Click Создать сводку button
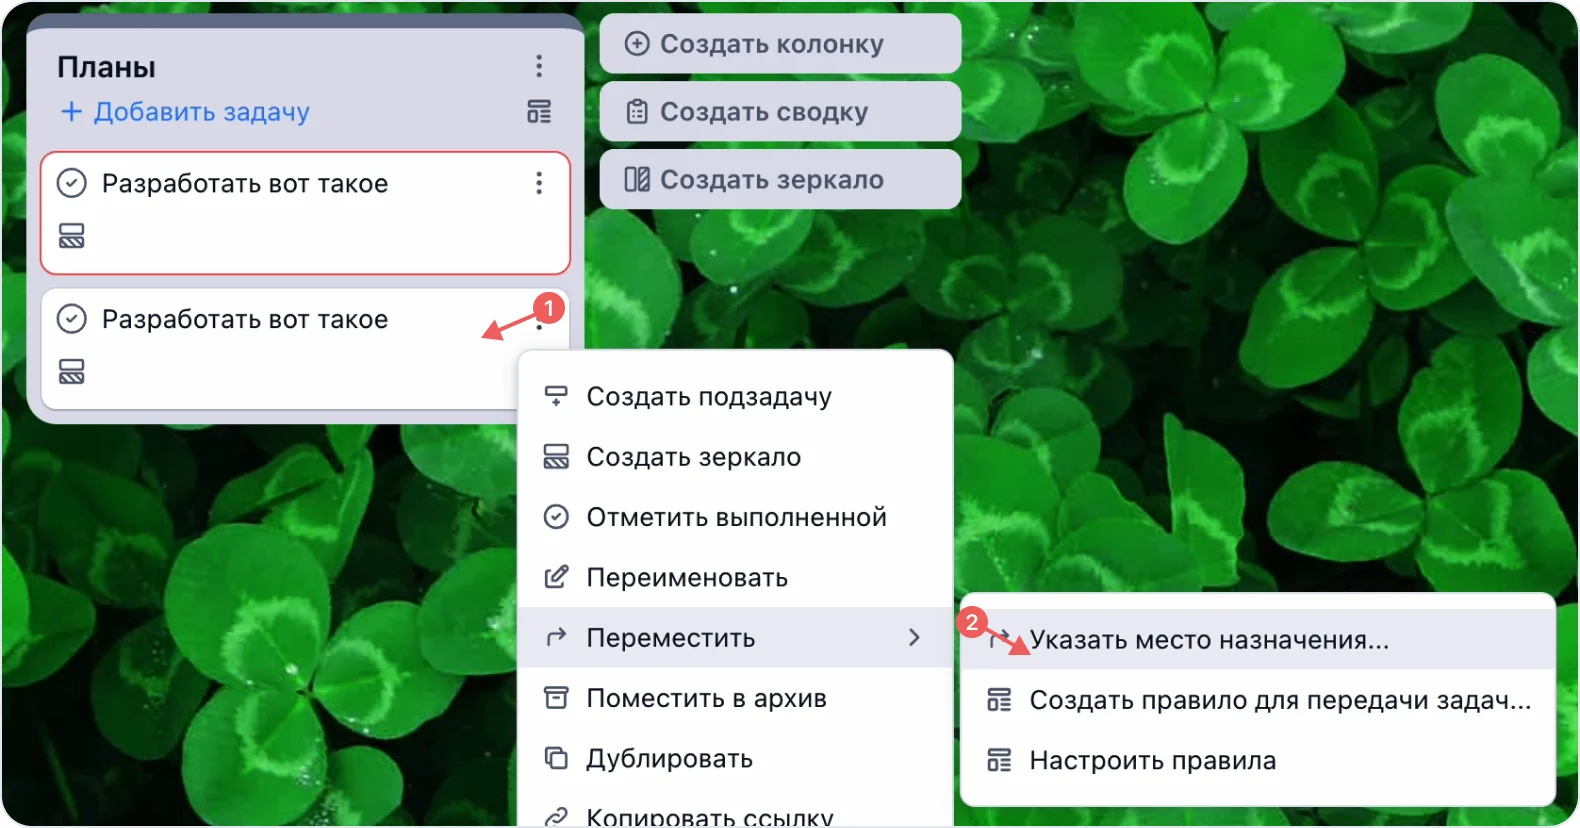1580x828 pixels. (x=780, y=111)
